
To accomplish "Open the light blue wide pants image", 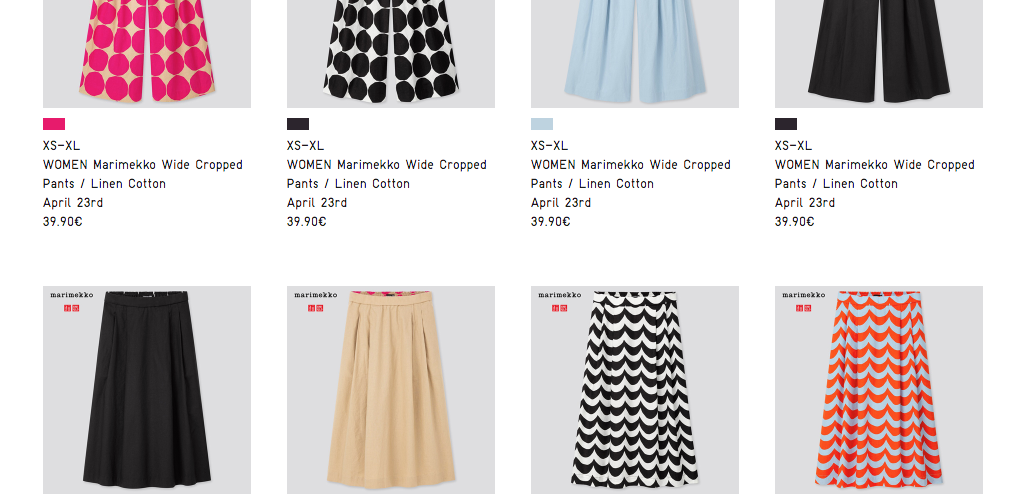I will pos(634,54).
